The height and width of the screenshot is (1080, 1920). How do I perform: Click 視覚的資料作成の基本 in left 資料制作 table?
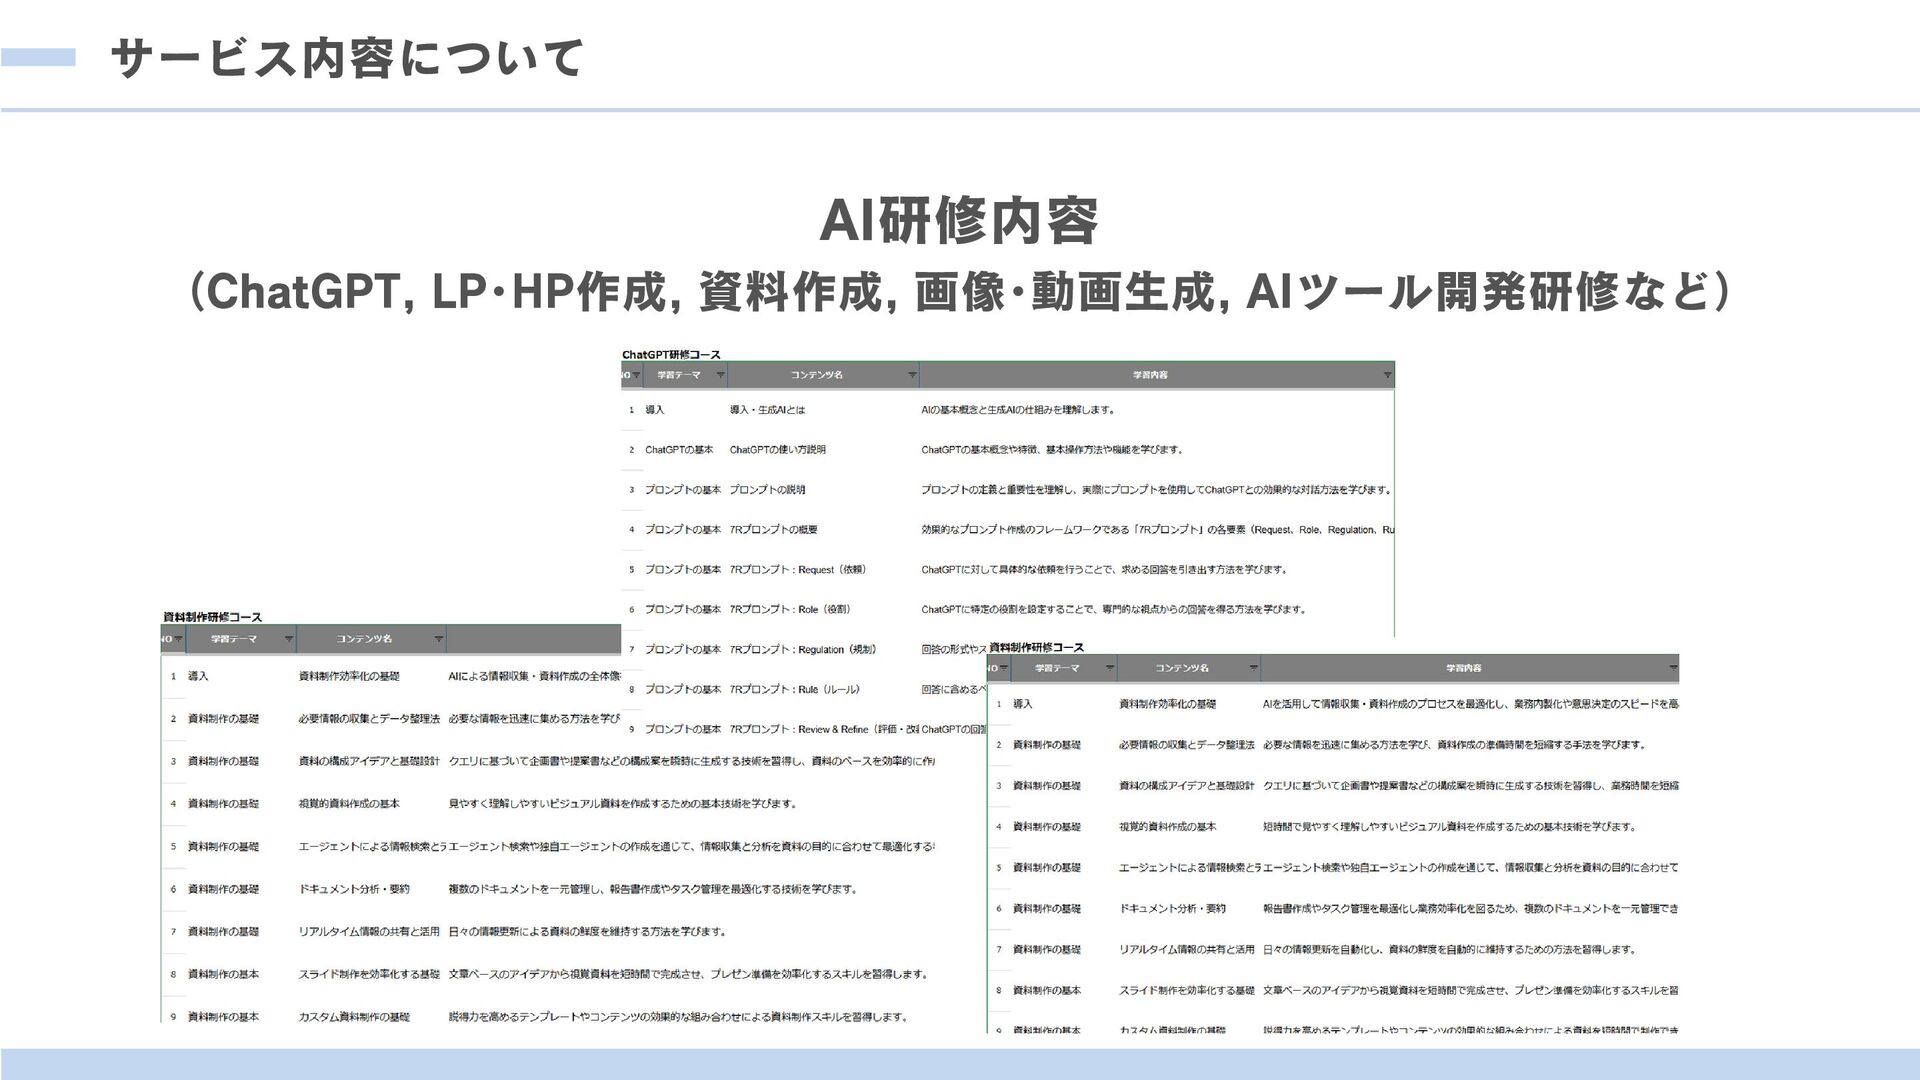(349, 804)
